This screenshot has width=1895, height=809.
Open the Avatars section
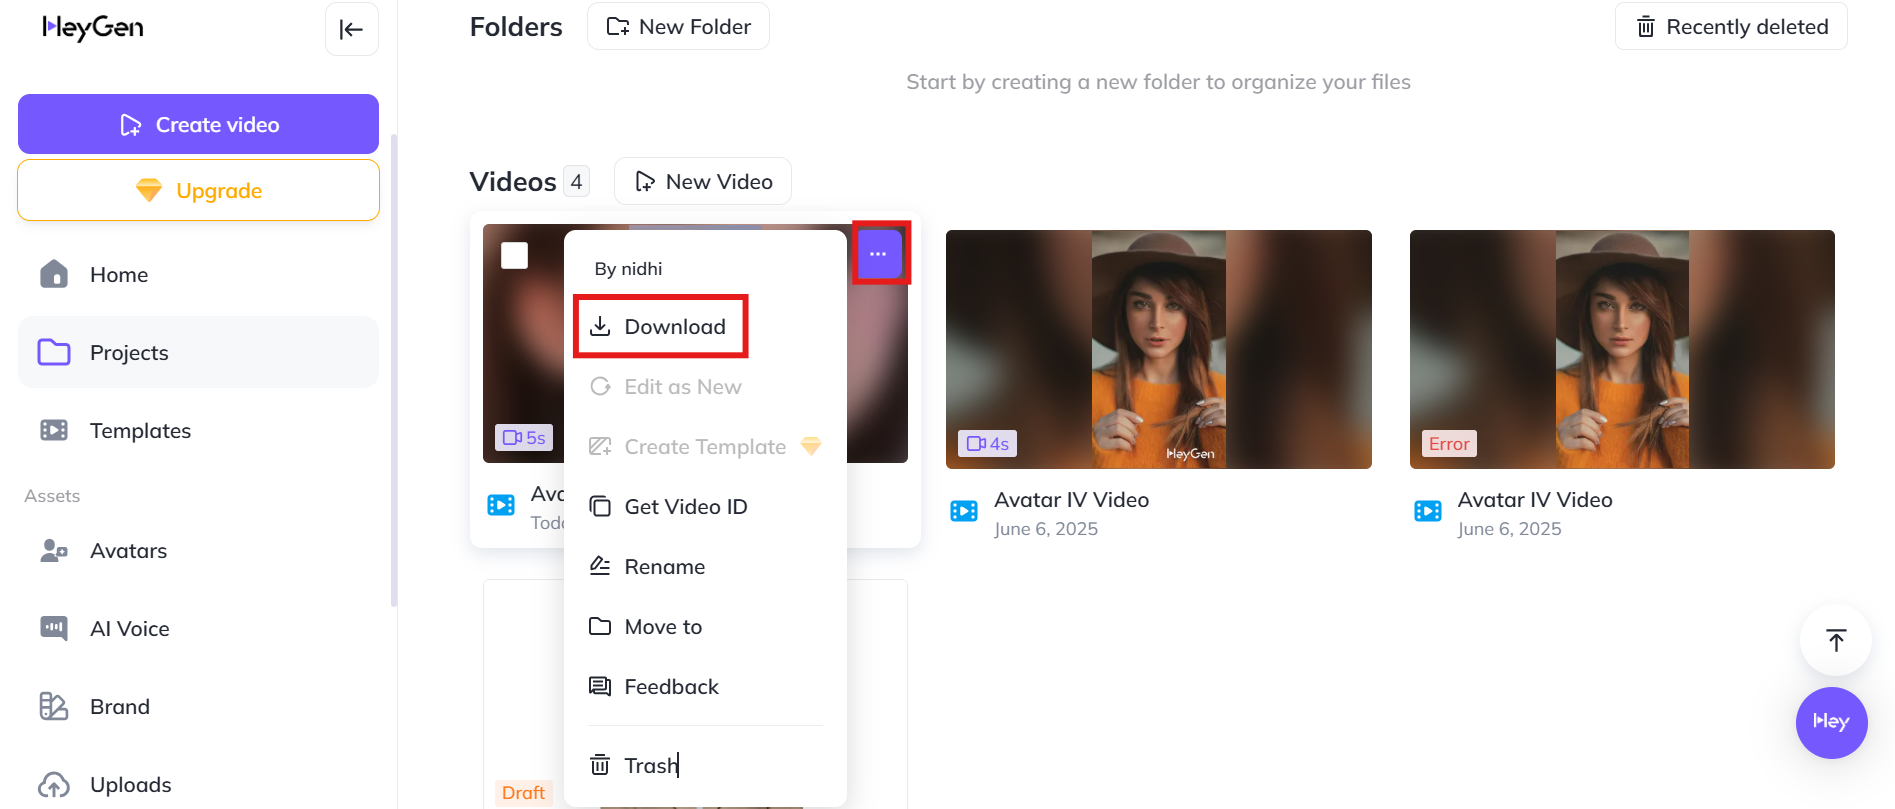tap(128, 551)
